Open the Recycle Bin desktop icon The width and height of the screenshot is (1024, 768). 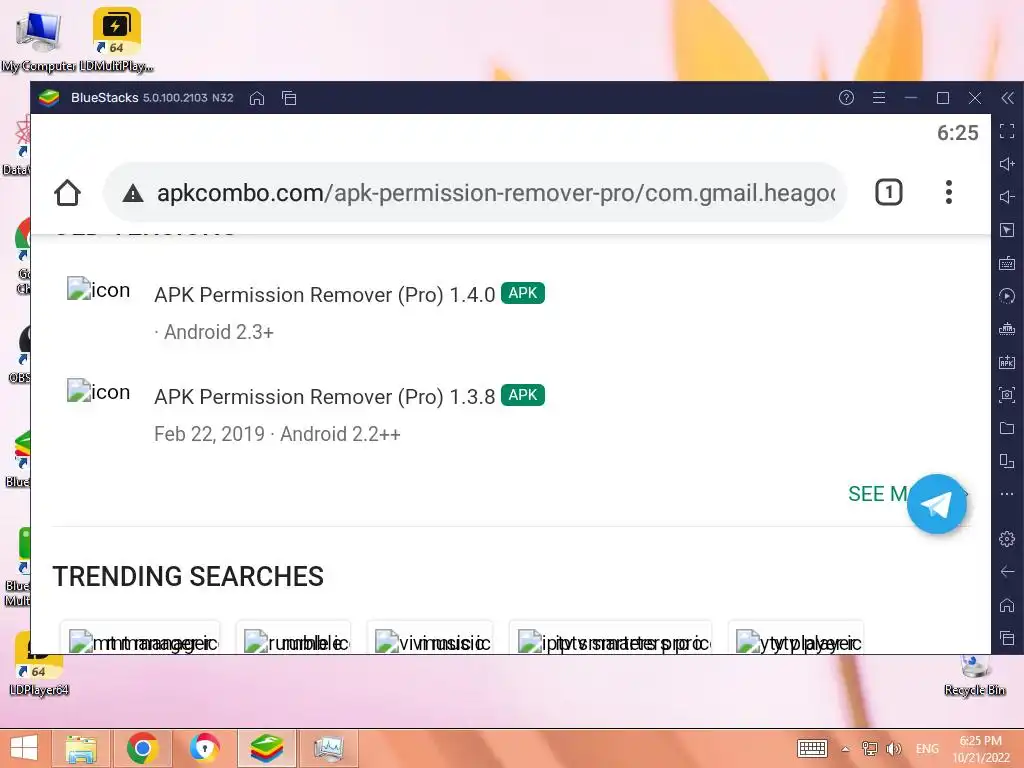974,674
